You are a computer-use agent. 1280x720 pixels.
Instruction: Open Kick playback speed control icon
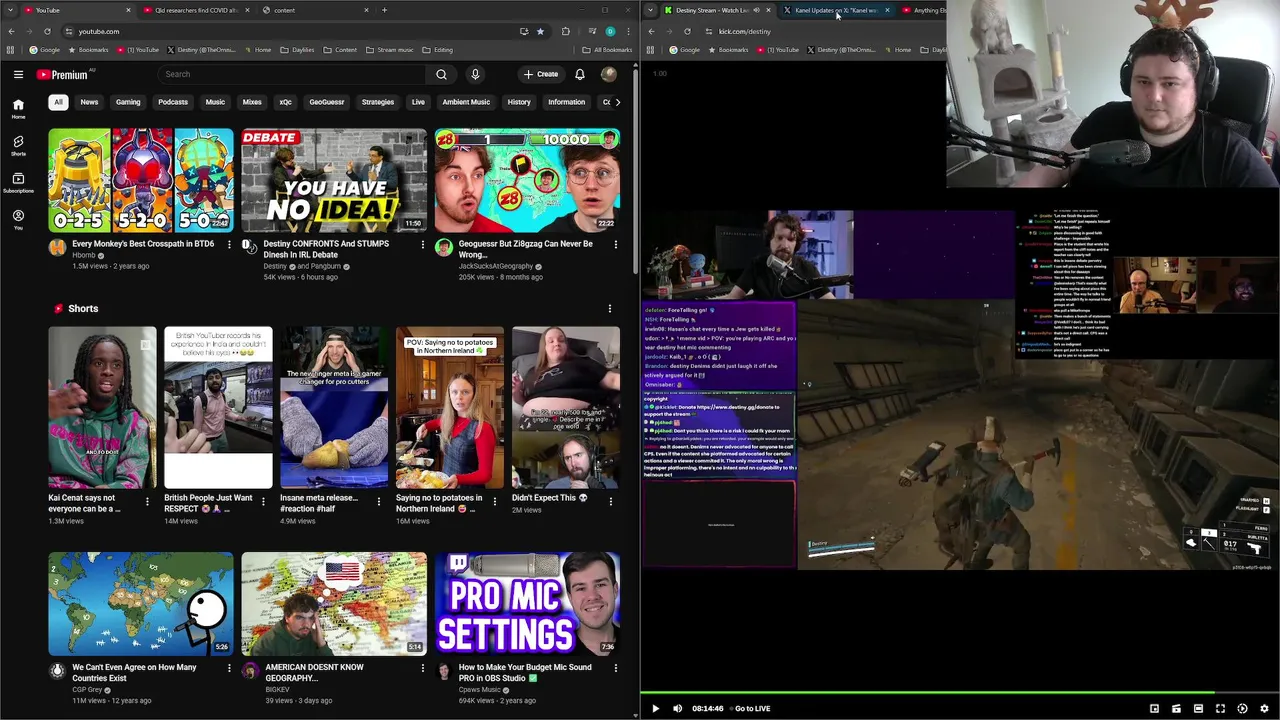point(1242,708)
